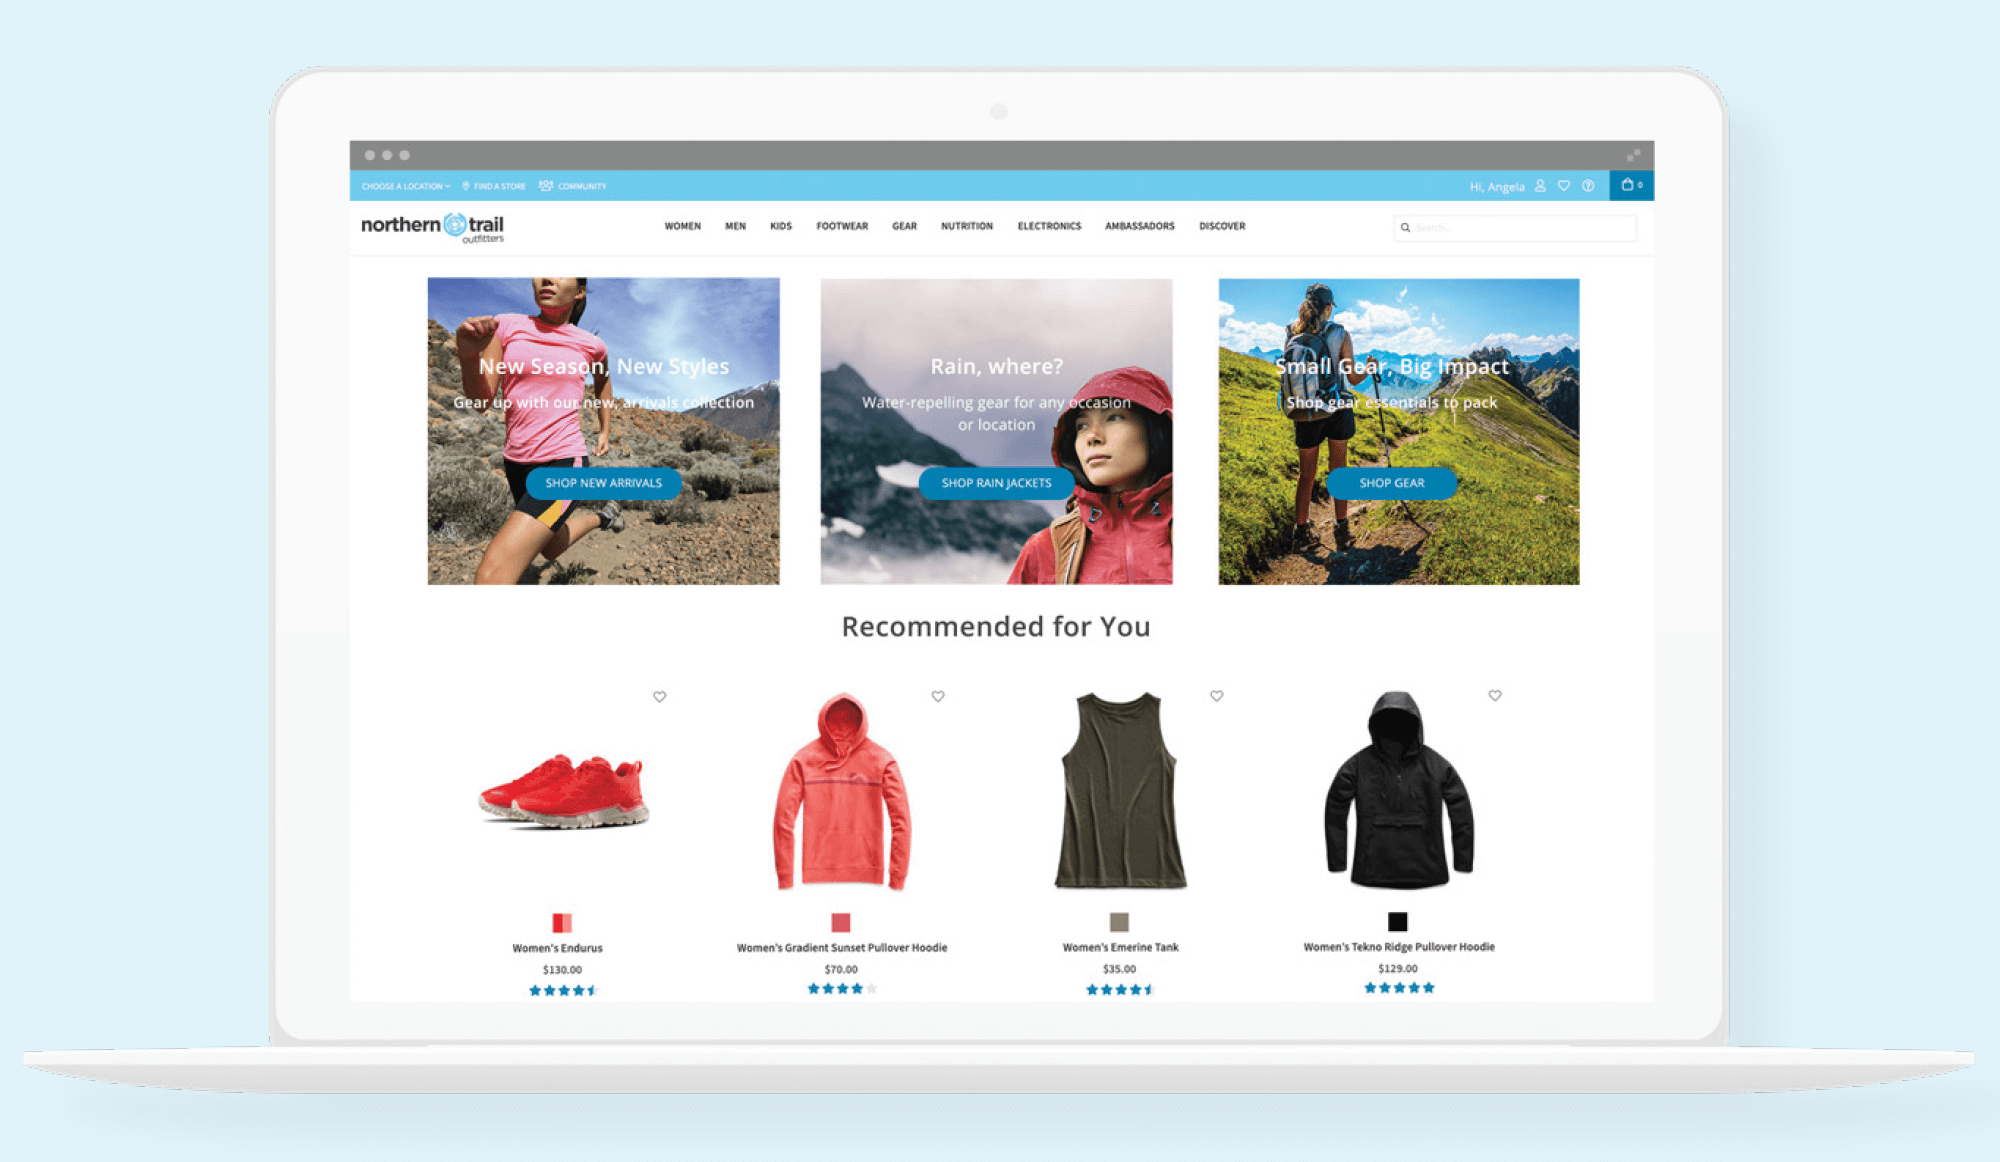Screen dimensions: 2000x1162
Task: Add Women's Tekno Ridge Hoodie to wishlist
Action: (x=1495, y=697)
